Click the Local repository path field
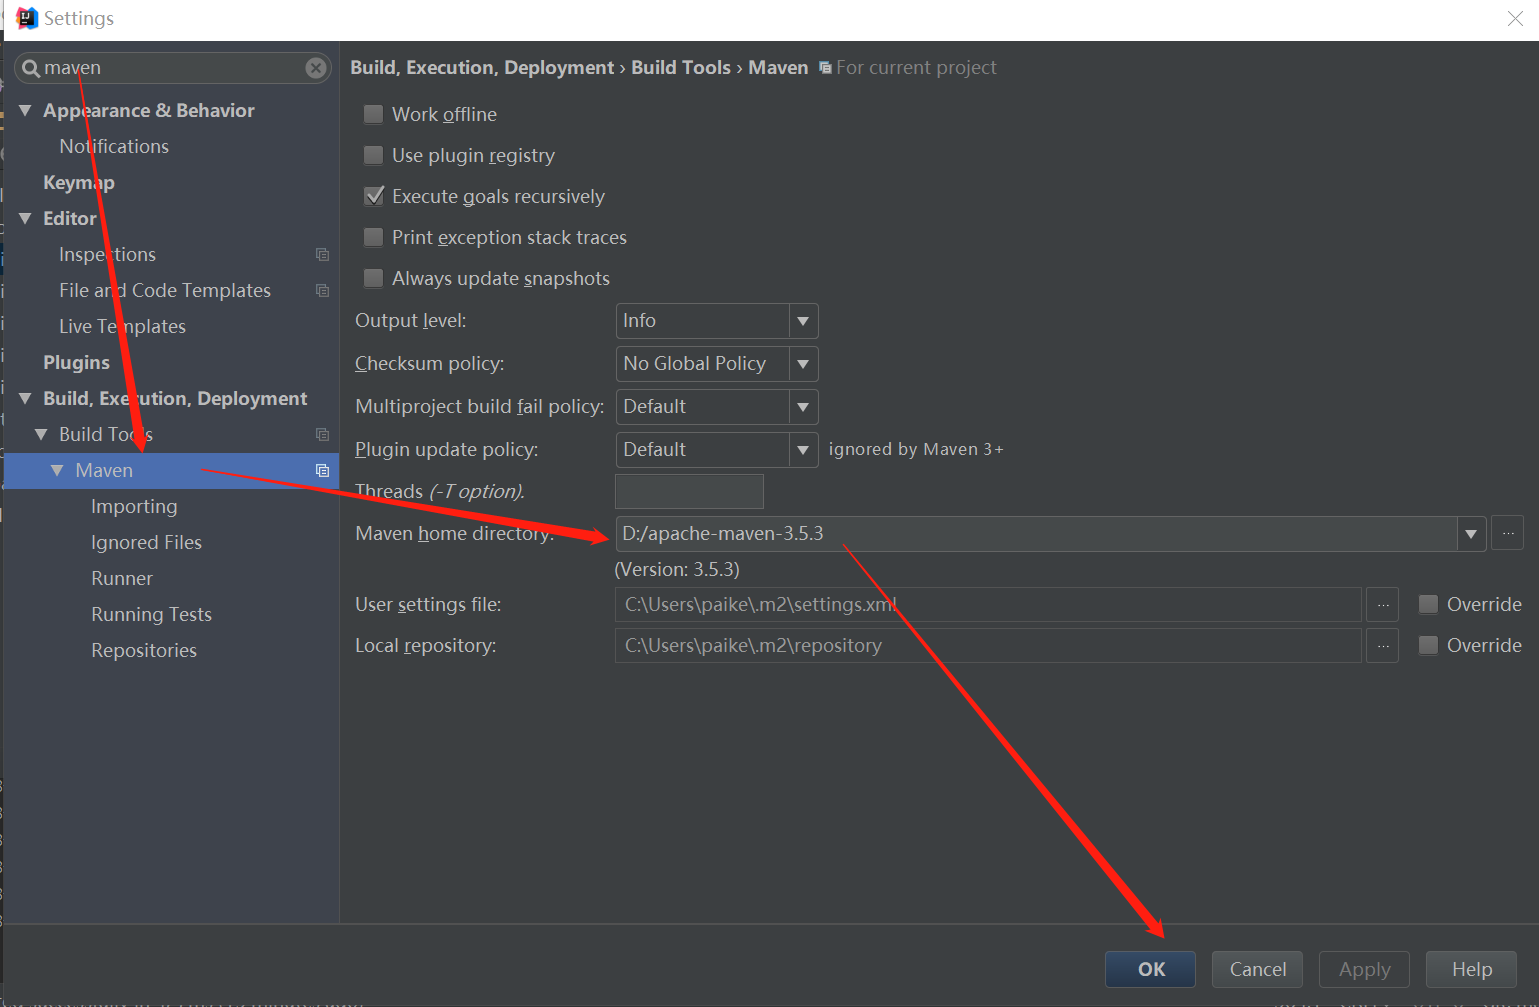The height and width of the screenshot is (1007, 1539). pyautogui.click(x=988, y=645)
